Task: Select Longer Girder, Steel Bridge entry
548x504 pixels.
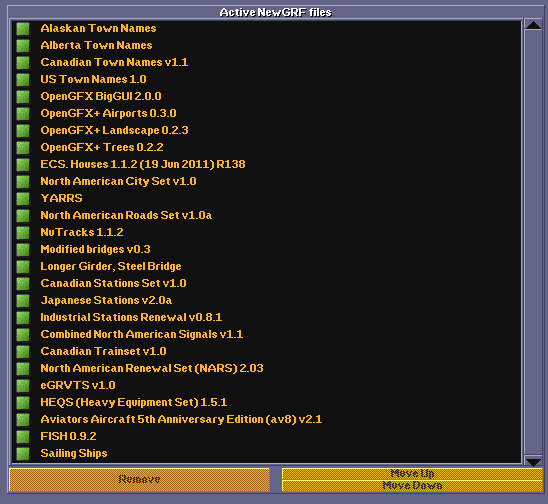Action: (x=266, y=266)
